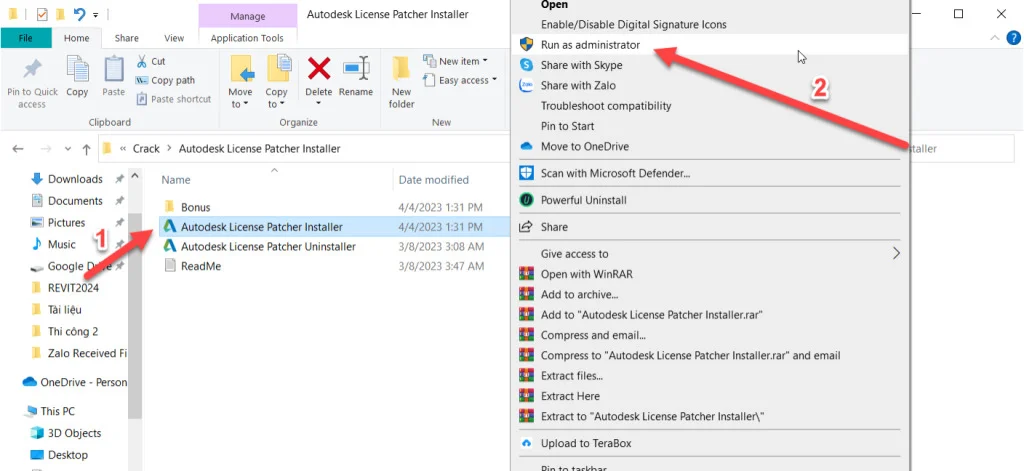Click the navigation pane scroll up arrow
The height and width of the screenshot is (471, 1024).
click(x=135, y=176)
